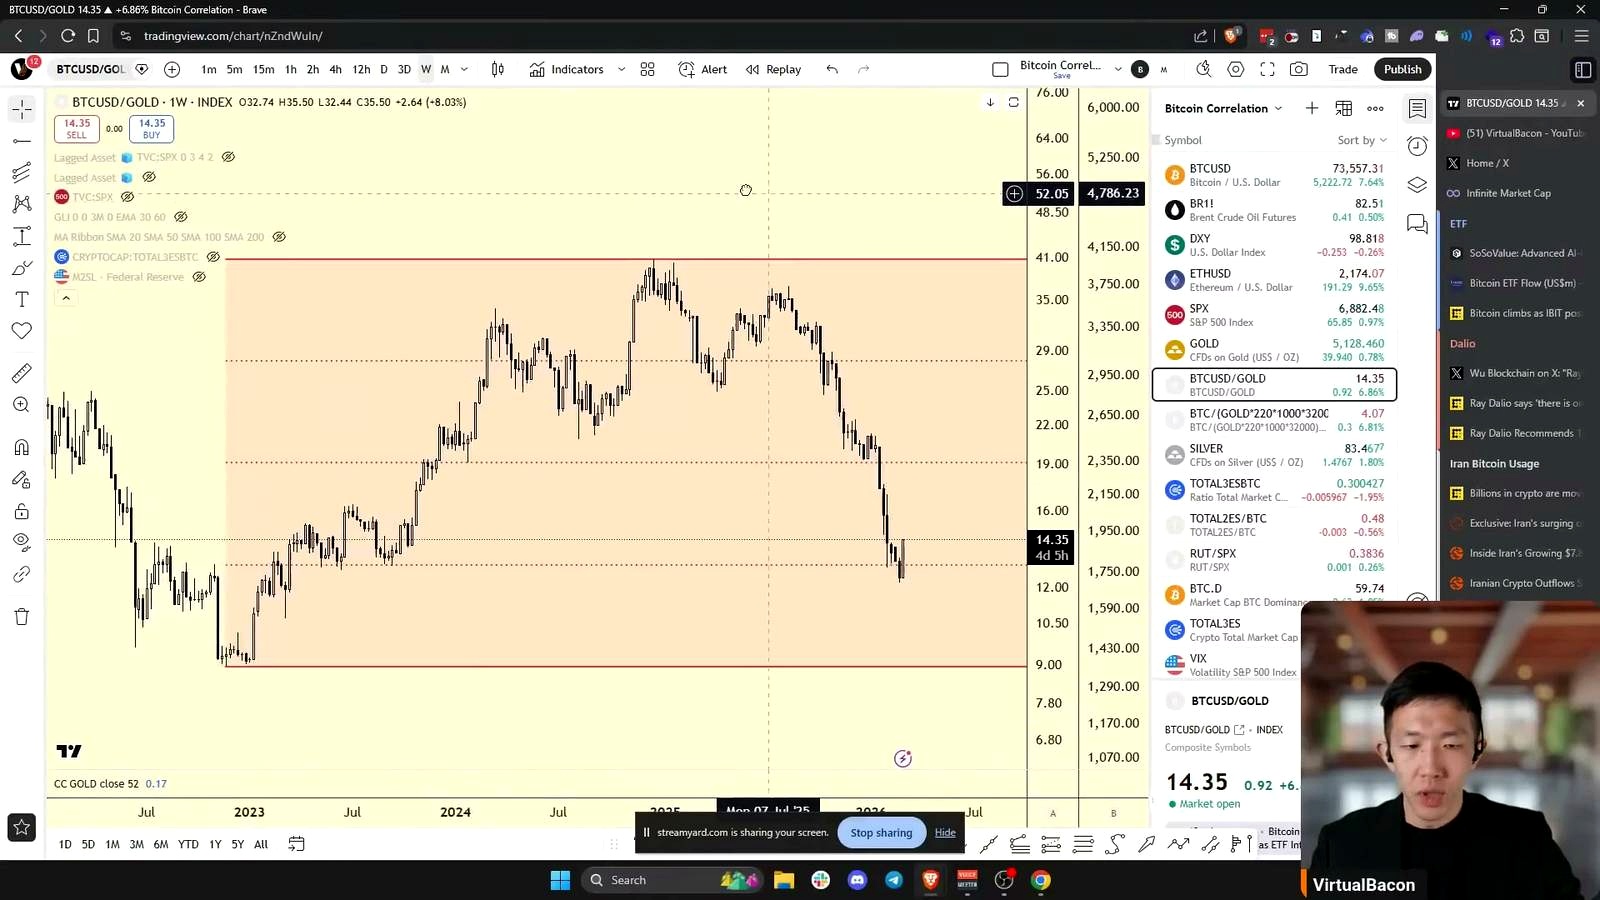This screenshot has width=1600, height=900.
Task: Click the BTCUSD/GOLD symbol search field
Action: [92, 69]
